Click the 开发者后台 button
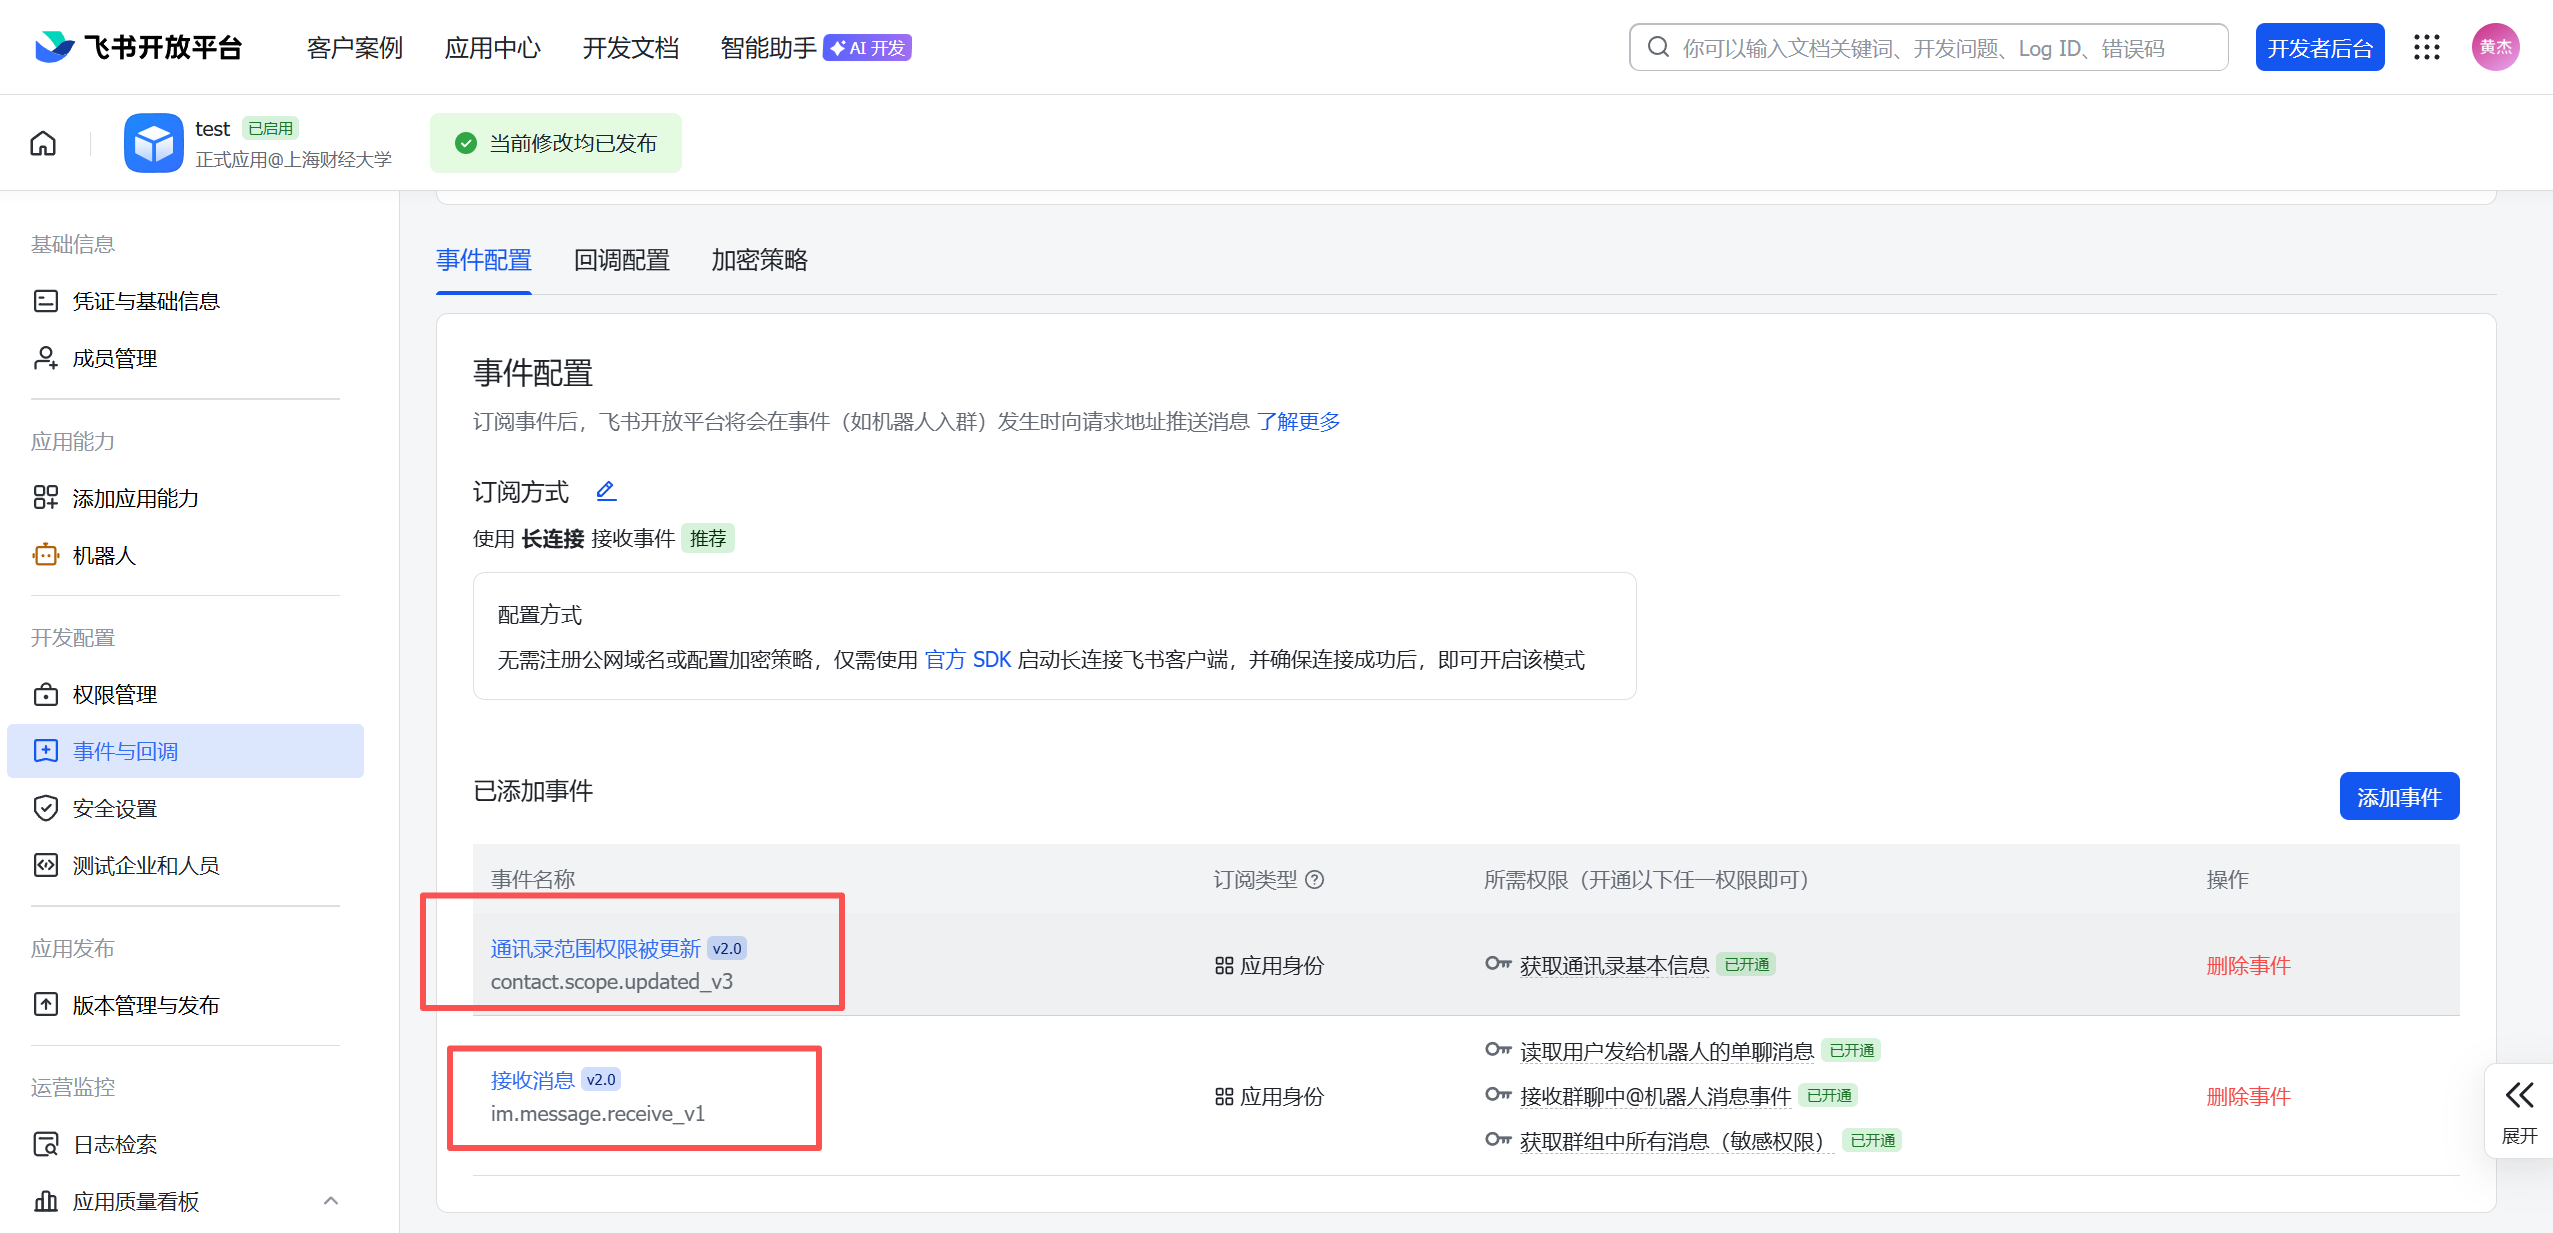Image resolution: width=2553 pixels, height=1233 pixels. point(2319,47)
